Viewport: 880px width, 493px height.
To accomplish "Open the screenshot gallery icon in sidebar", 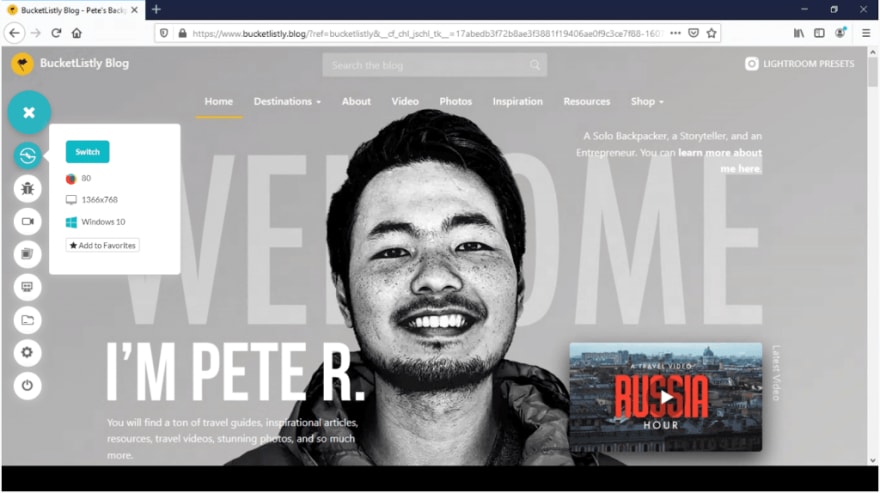I will [x=28, y=254].
